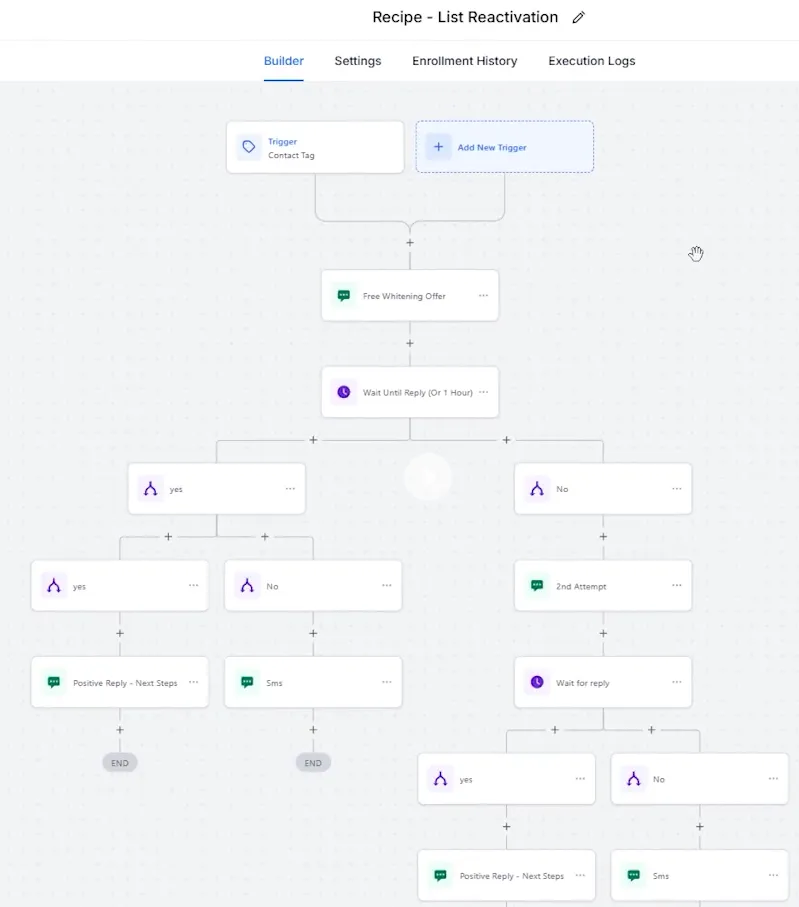The height and width of the screenshot is (907, 799).
Task: Click the SMS icon on Free Whitening Offer
Action: [x=344, y=296]
